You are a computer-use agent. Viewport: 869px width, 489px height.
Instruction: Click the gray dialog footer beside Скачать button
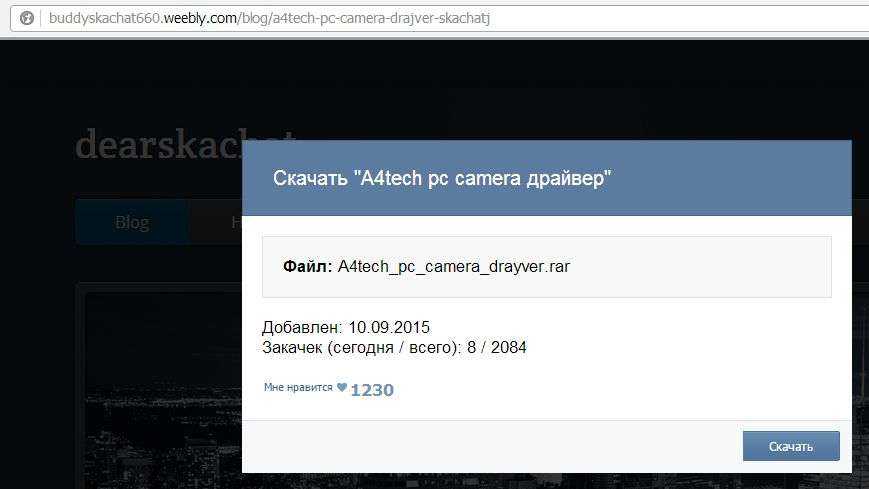coord(490,446)
